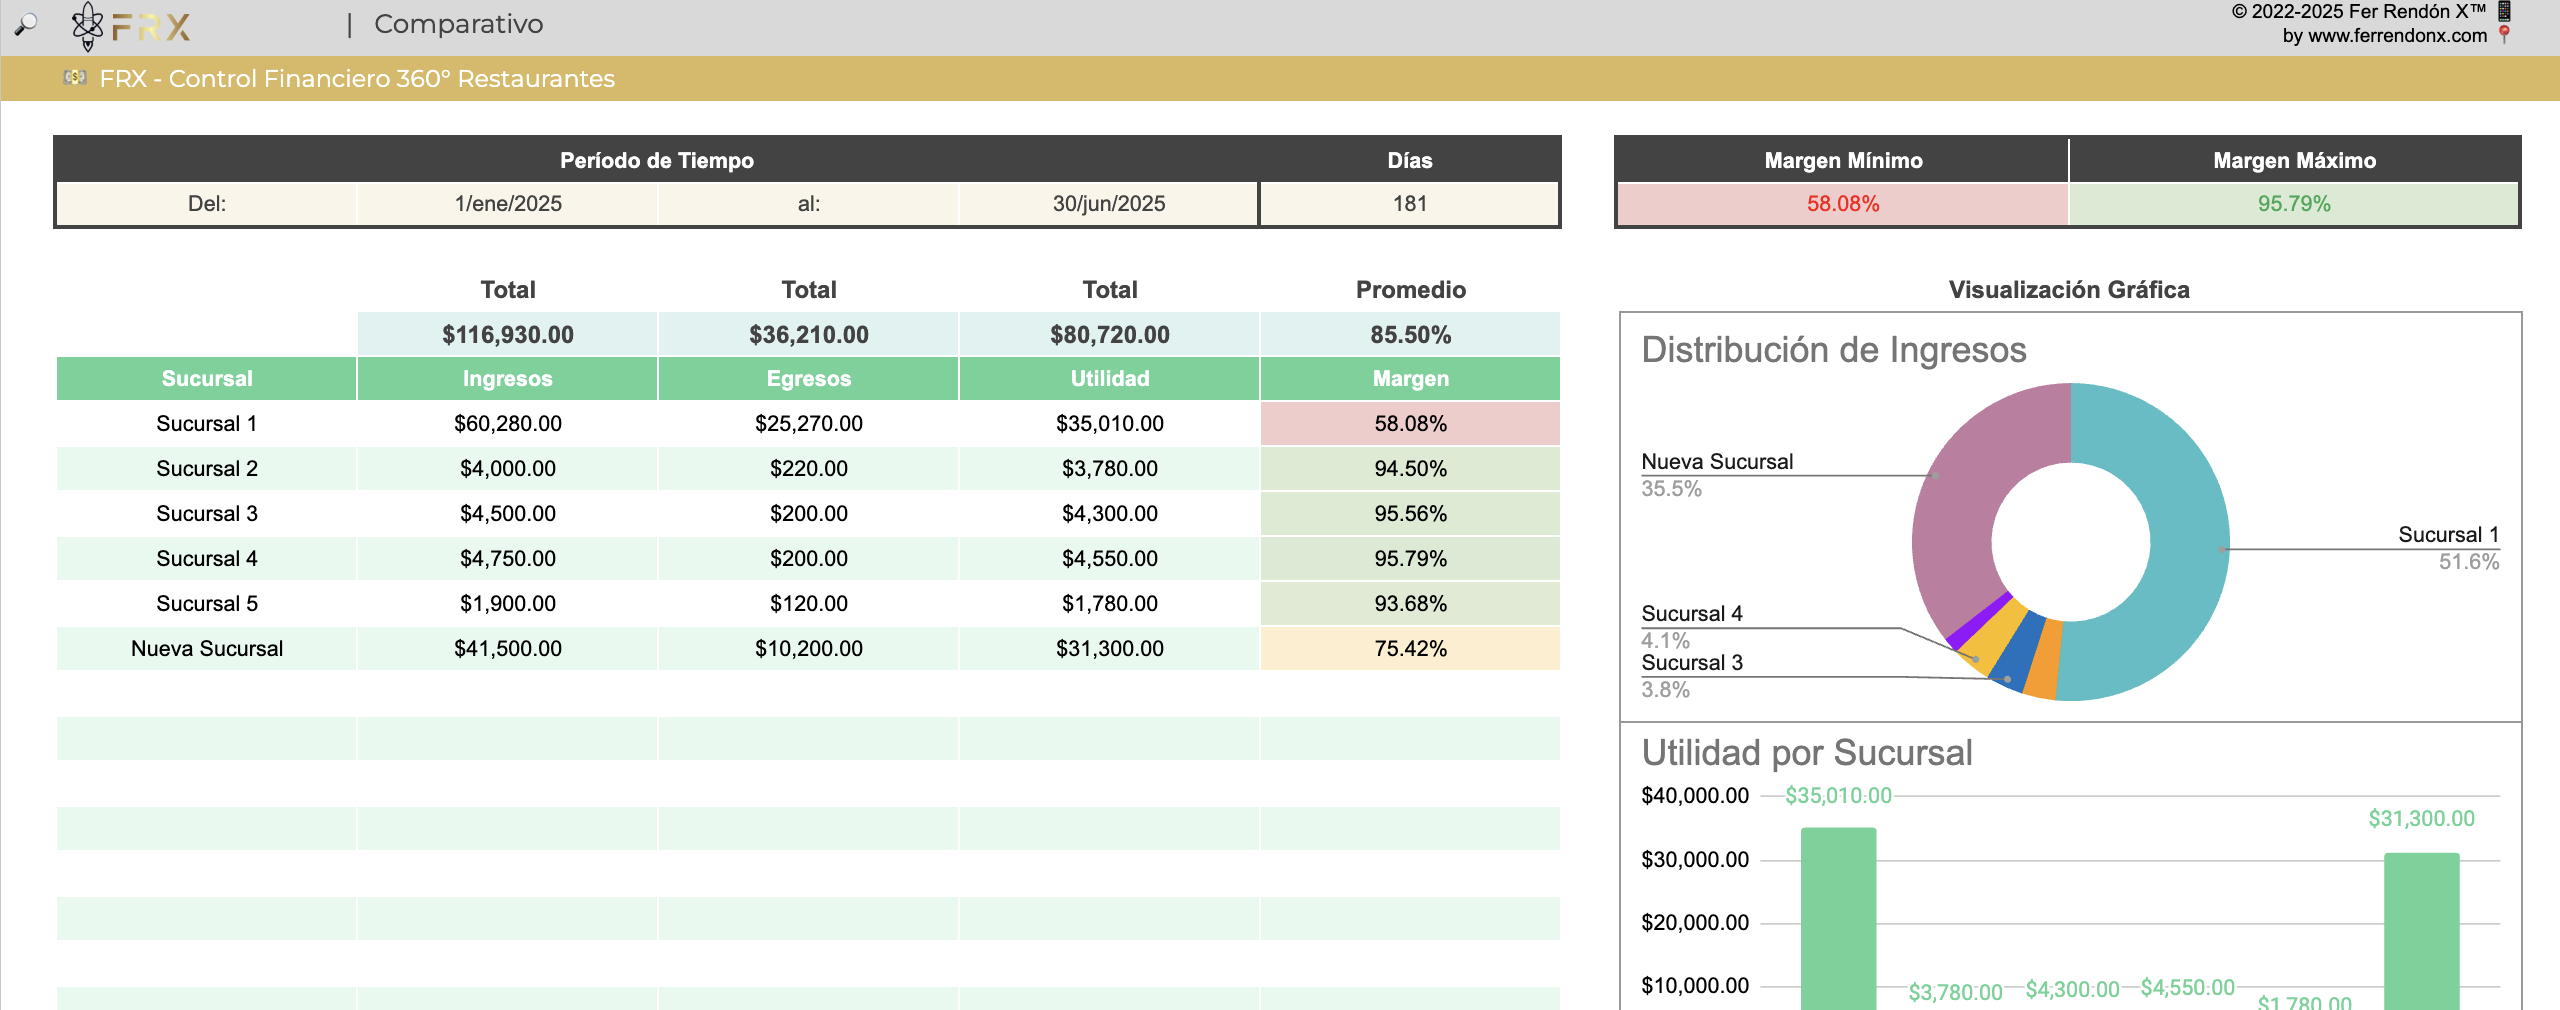2560x1010 pixels.
Task: Edit the start date 1/ene/2025
Action: (x=508, y=204)
